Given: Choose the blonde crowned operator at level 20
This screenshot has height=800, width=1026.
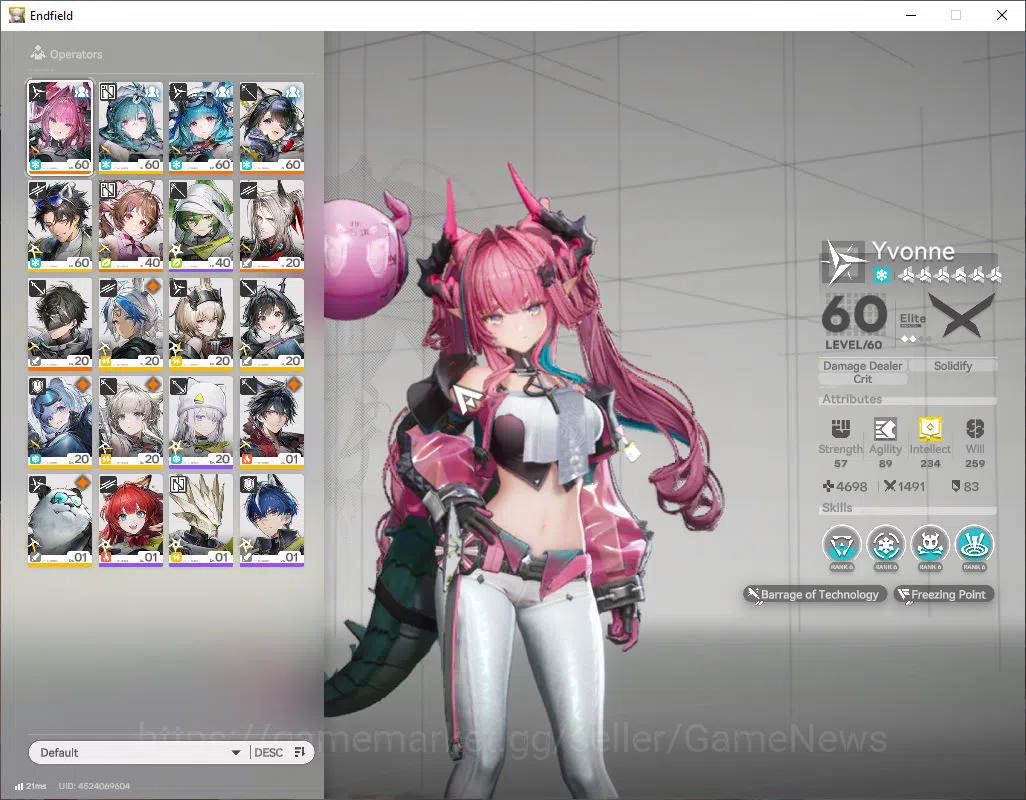Looking at the screenshot, I should pos(201,324).
